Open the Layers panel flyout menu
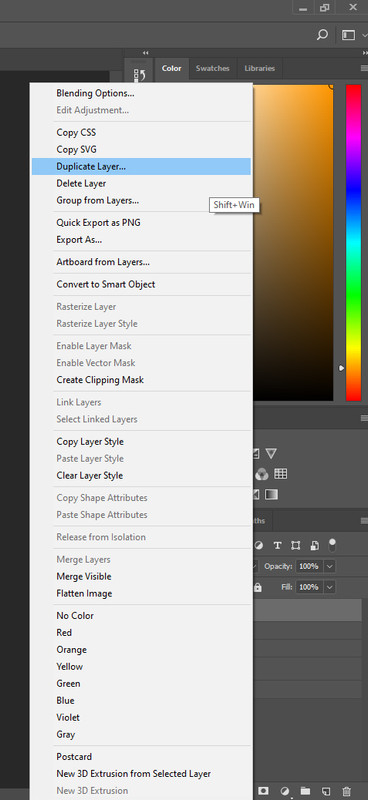Image resolution: width=368 pixels, height=800 pixels. tap(364, 521)
